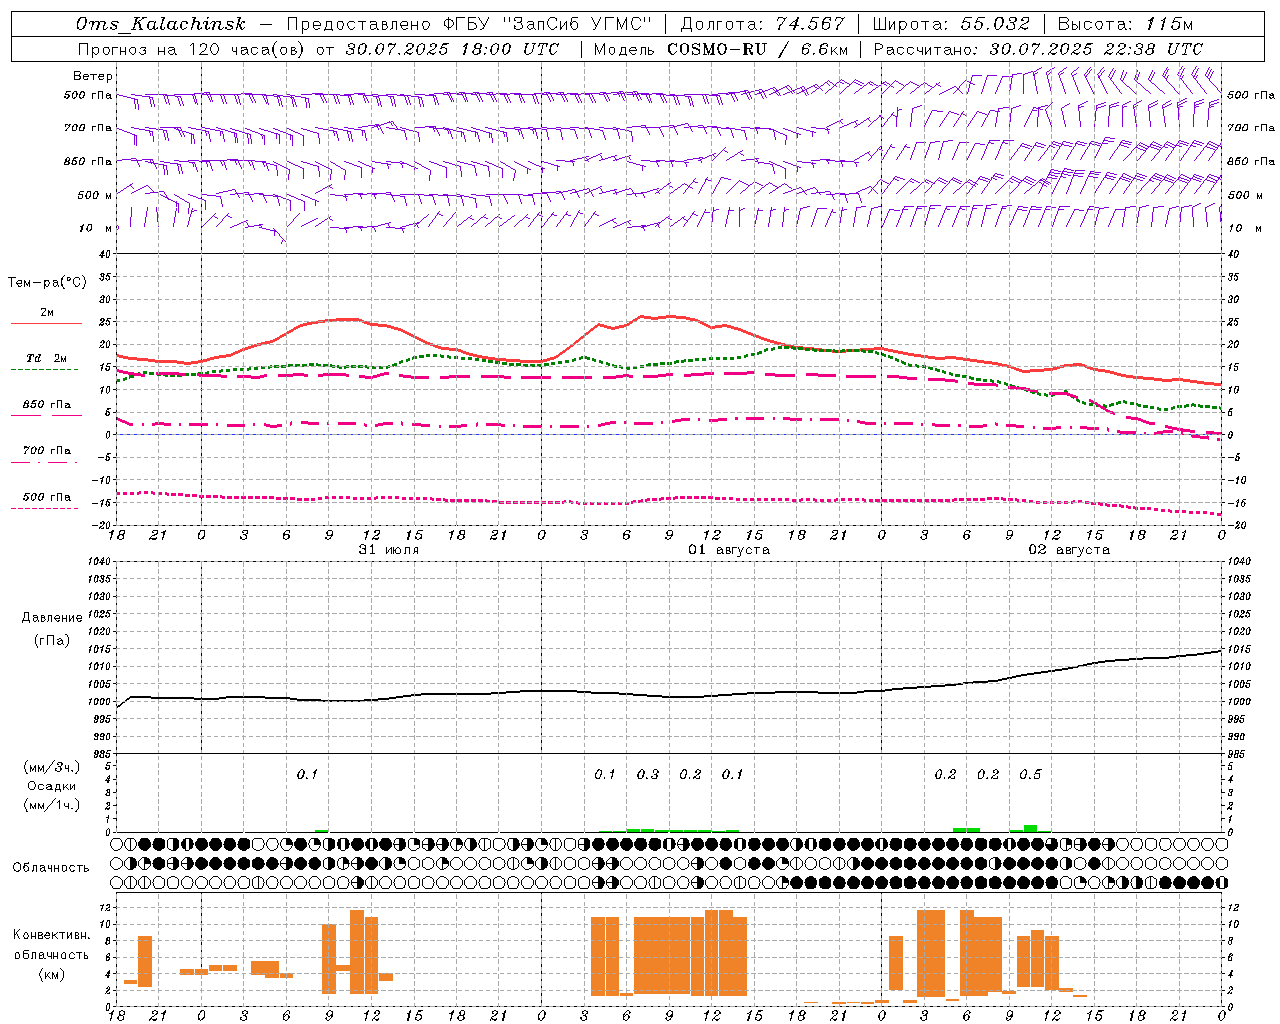Click the 'Рассчитано: 30.07.2025 22:38 UTC' timestamp
The width and height of the screenshot is (1280, 1024).
coord(1038,49)
